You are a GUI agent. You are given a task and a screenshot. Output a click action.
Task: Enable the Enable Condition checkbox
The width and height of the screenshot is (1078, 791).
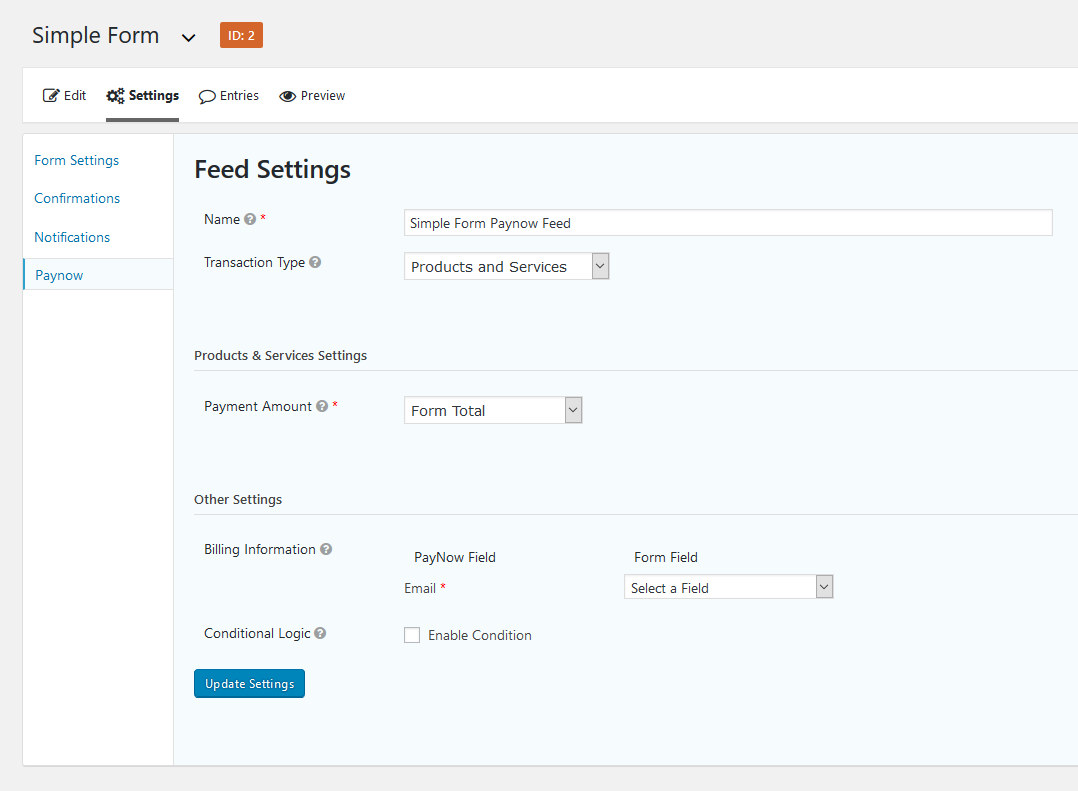[412, 635]
